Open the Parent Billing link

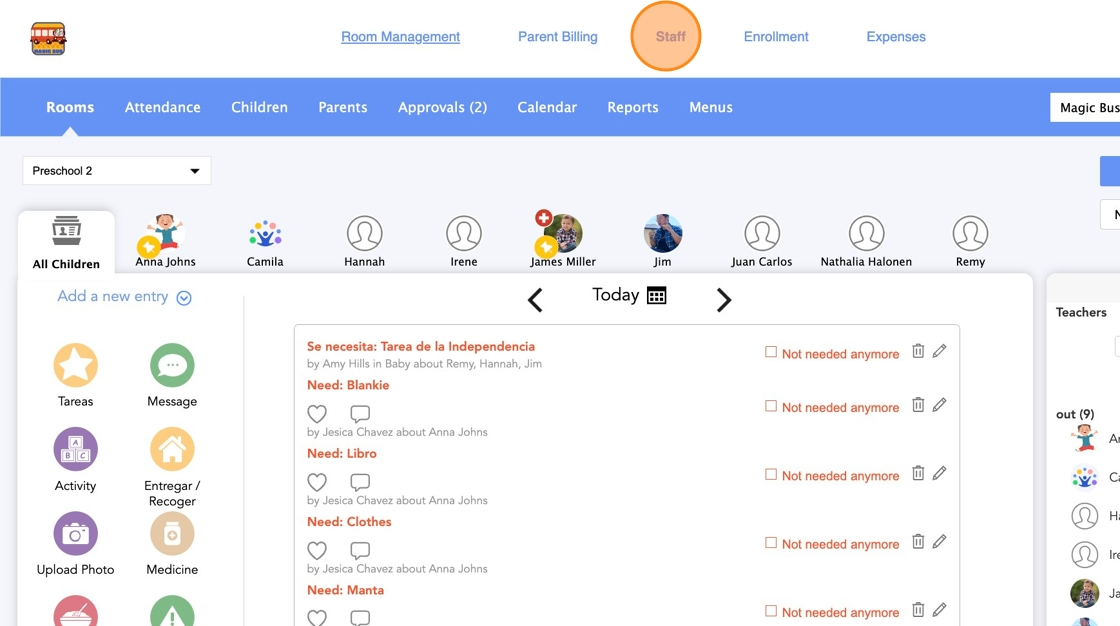point(558,36)
